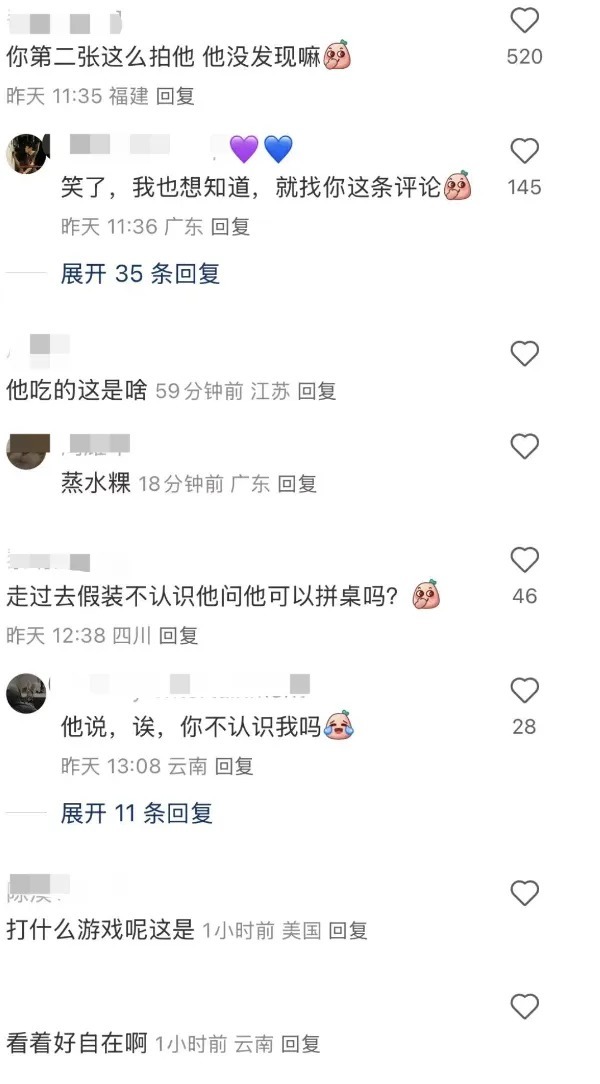Reply to the 广东 comment from 昨天 11:36
This screenshot has width=600, height=1084.
(229, 227)
